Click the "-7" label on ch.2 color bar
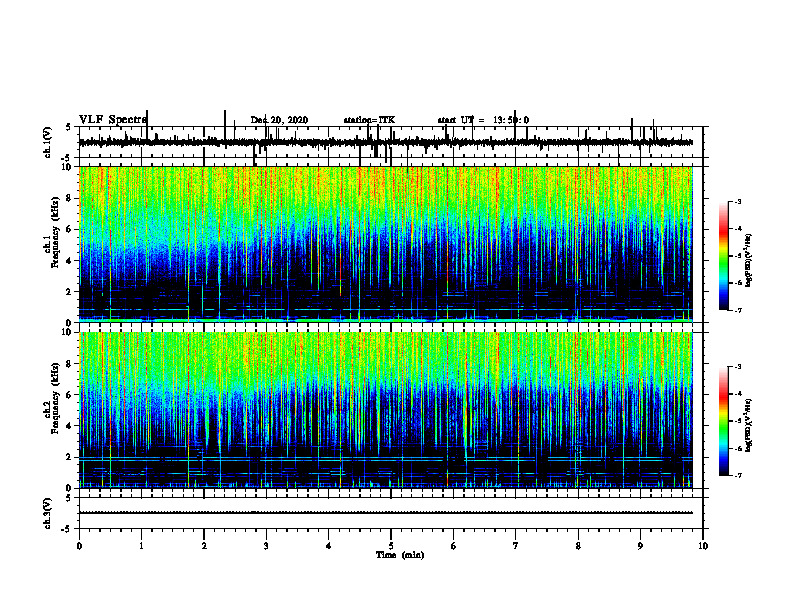The image size is (792, 612). [x=737, y=475]
